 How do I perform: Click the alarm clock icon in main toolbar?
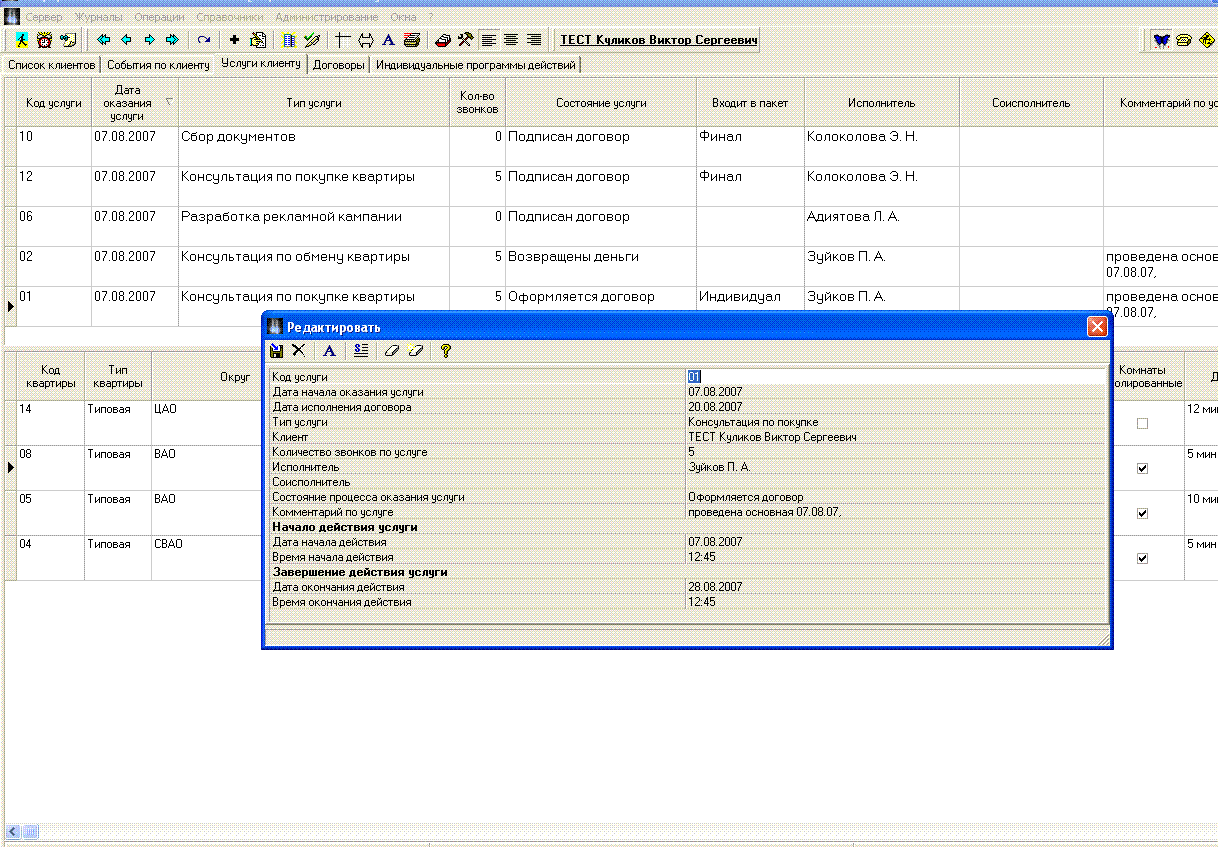[45, 40]
